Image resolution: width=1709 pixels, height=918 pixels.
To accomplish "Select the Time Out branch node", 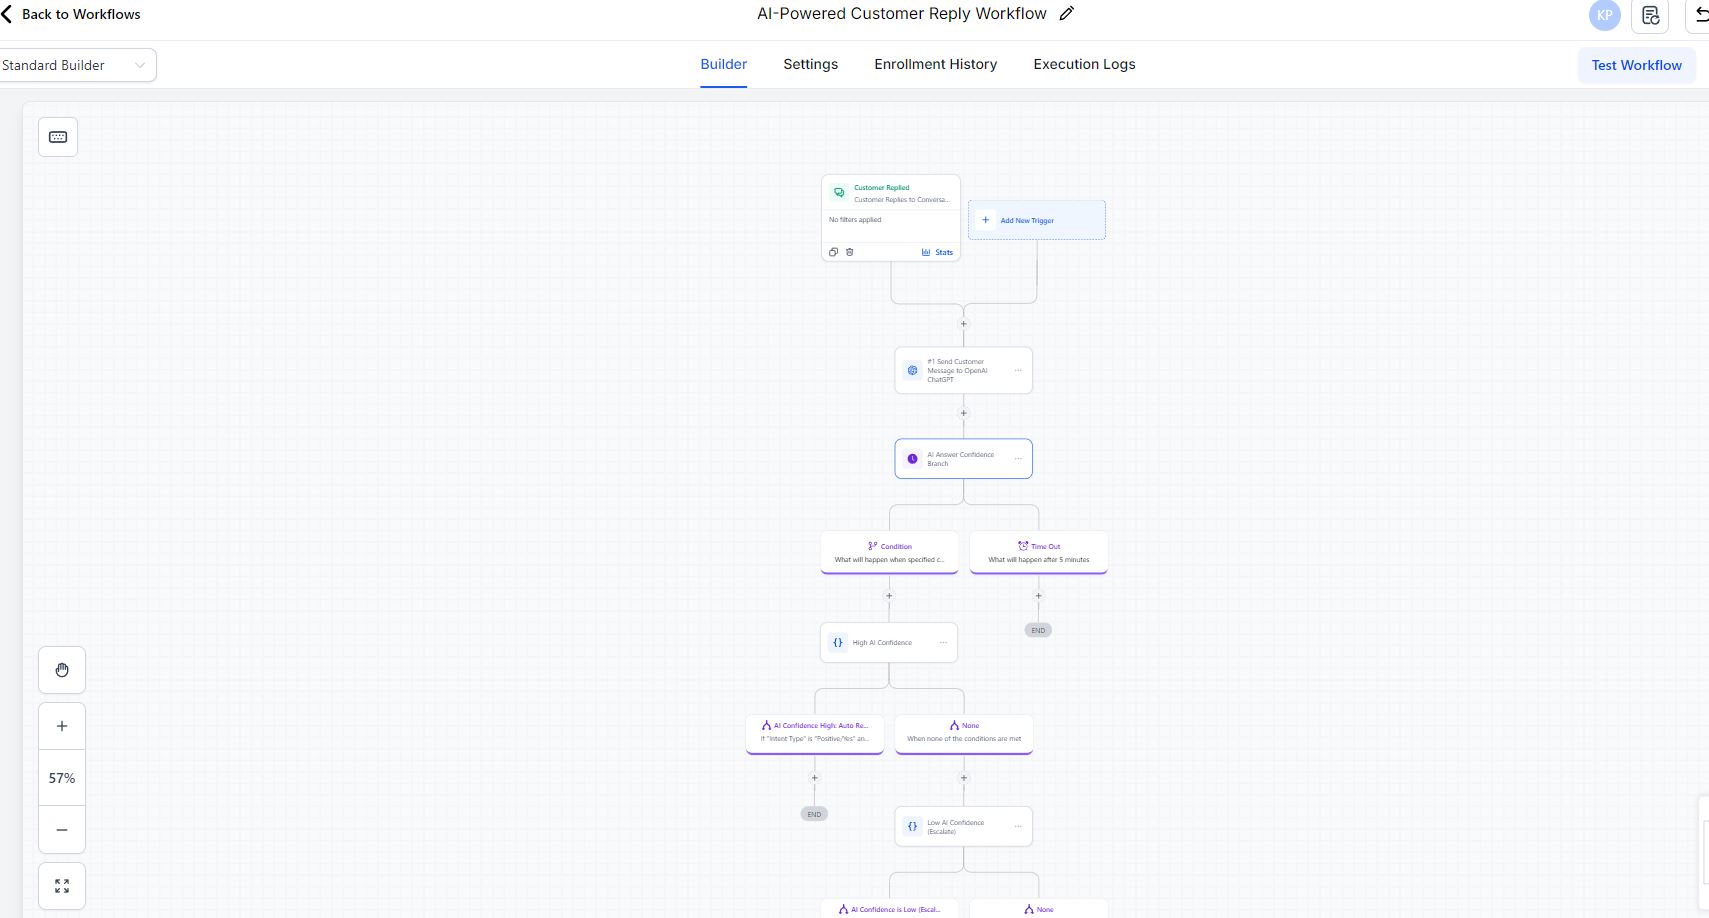I will click(1037, 551).
